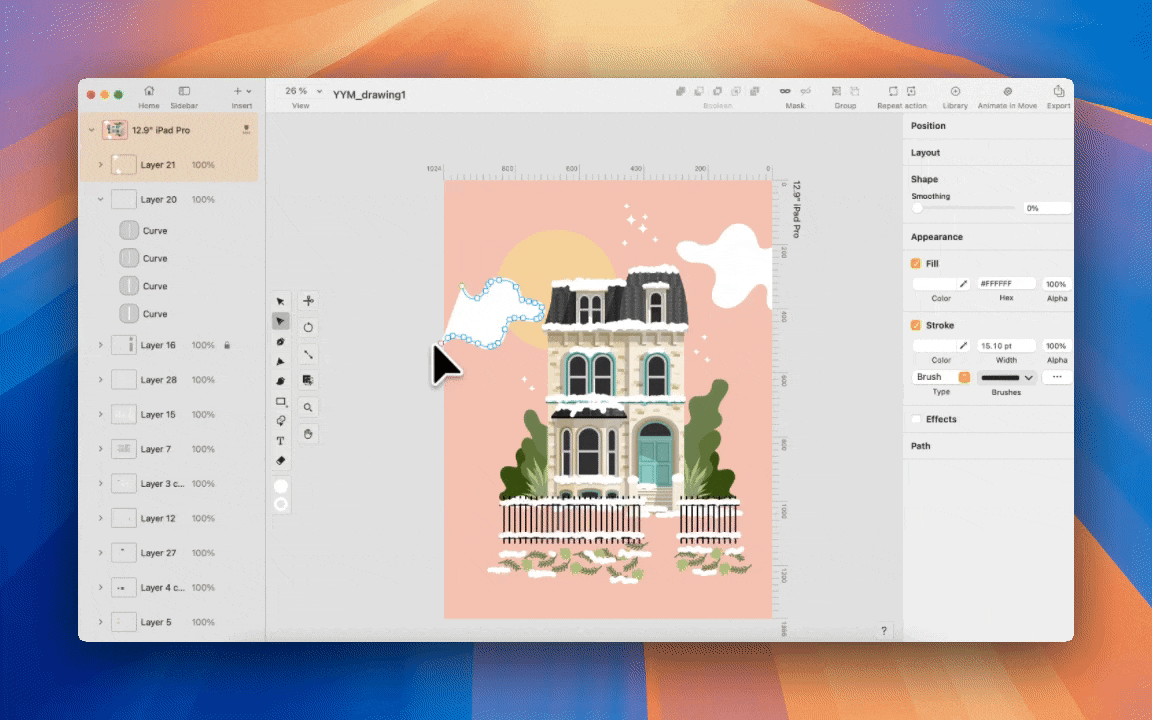Viewport: 1152px width, 720px height.
Task: Open the stroke Type Brush dropdown
Action: pyautogui.click(x=941, y=377)
